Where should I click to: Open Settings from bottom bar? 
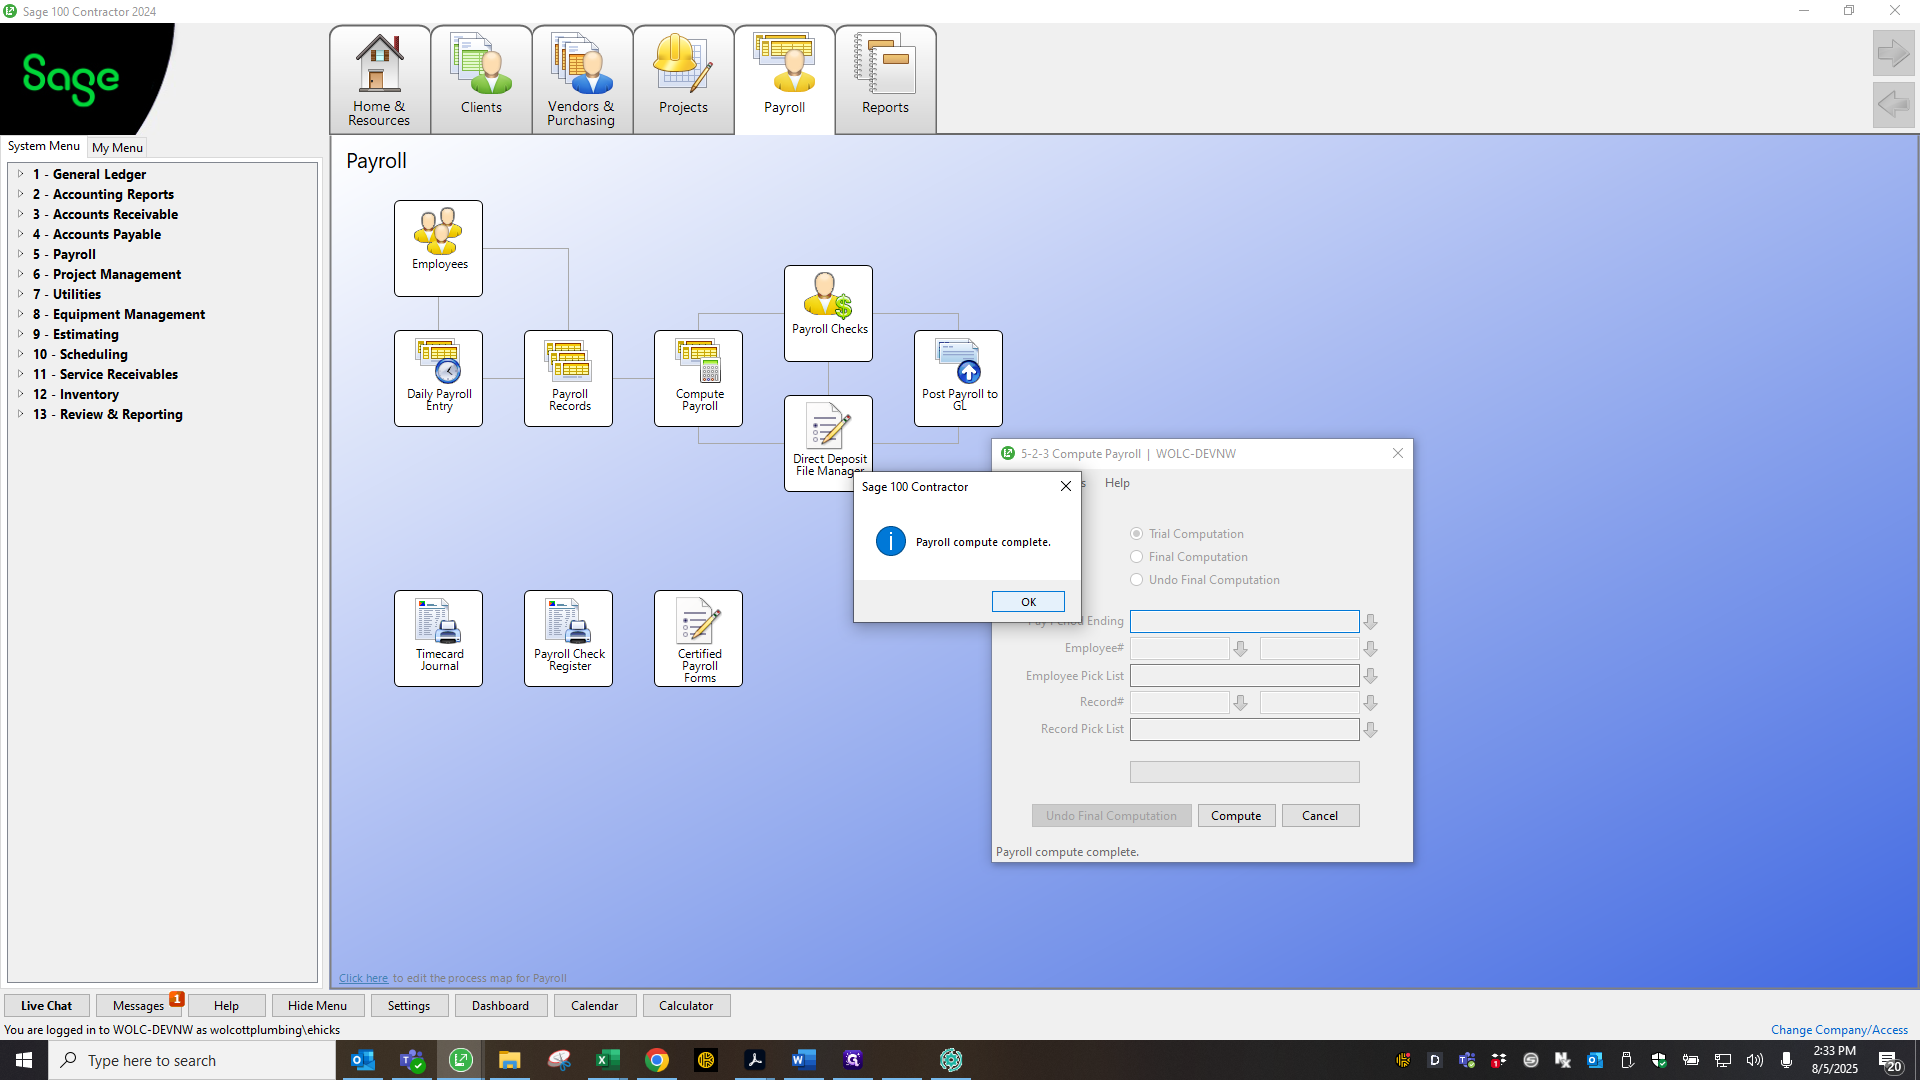pos(409,1006)
